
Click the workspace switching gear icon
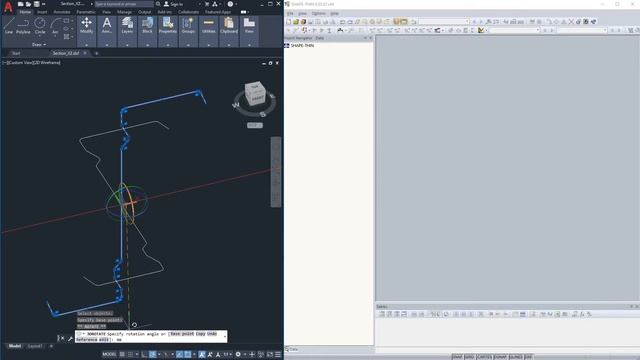tap(238, 354)
